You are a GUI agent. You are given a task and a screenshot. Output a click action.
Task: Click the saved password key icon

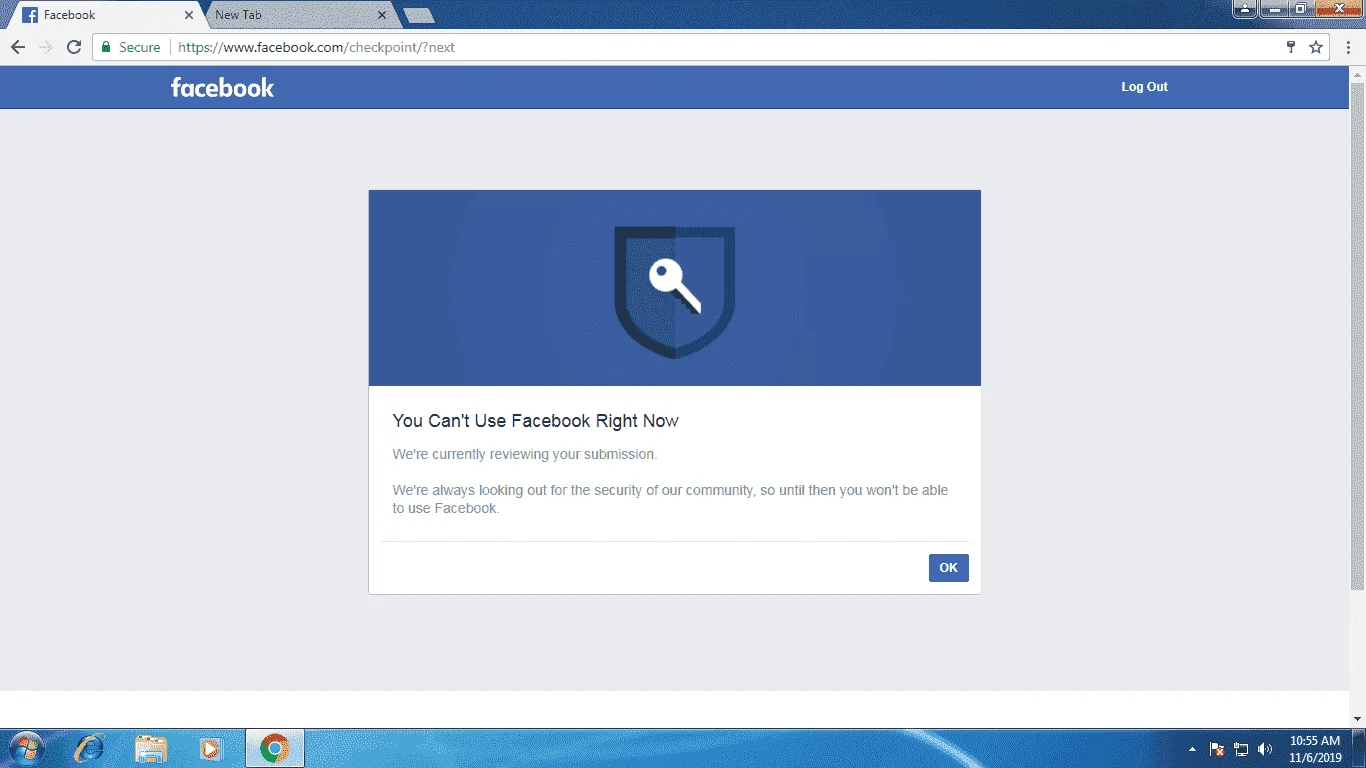pos(1291,47)
